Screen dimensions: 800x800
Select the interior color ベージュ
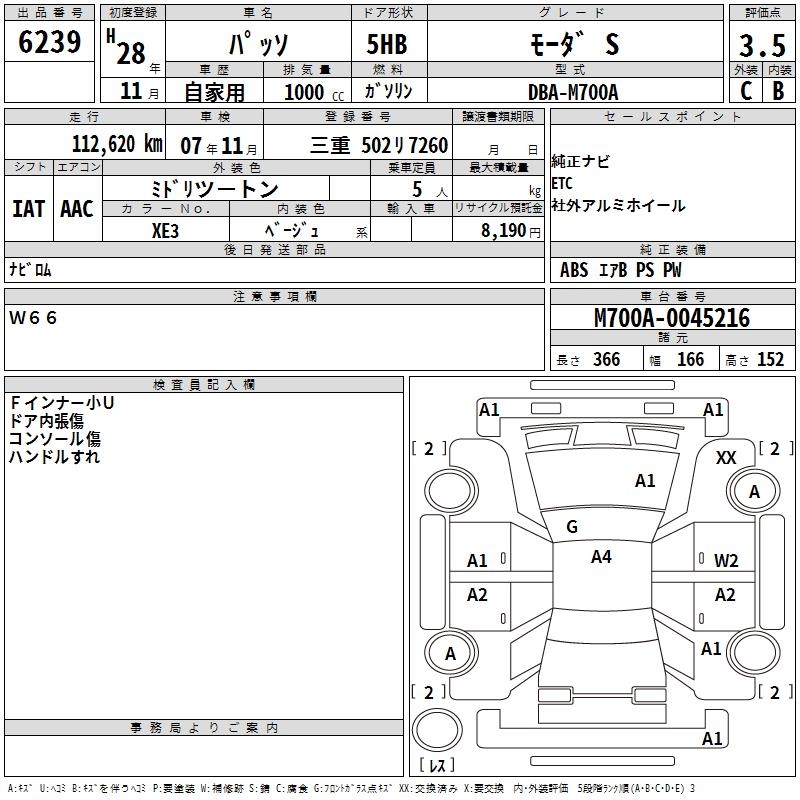[292, 231]
